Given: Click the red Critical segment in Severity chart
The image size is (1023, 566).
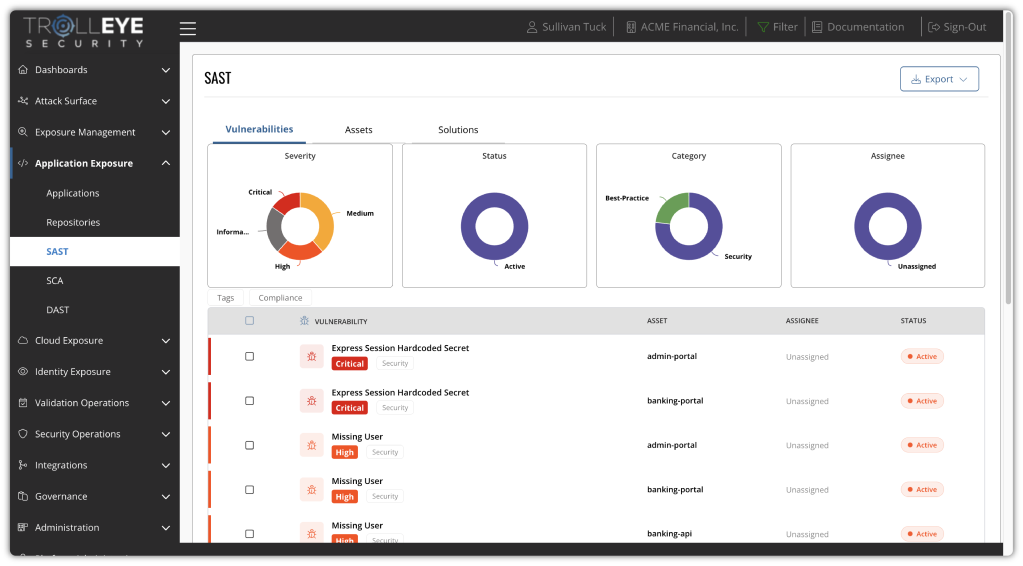Looking at the screenshot, I should tap(286, 201).
